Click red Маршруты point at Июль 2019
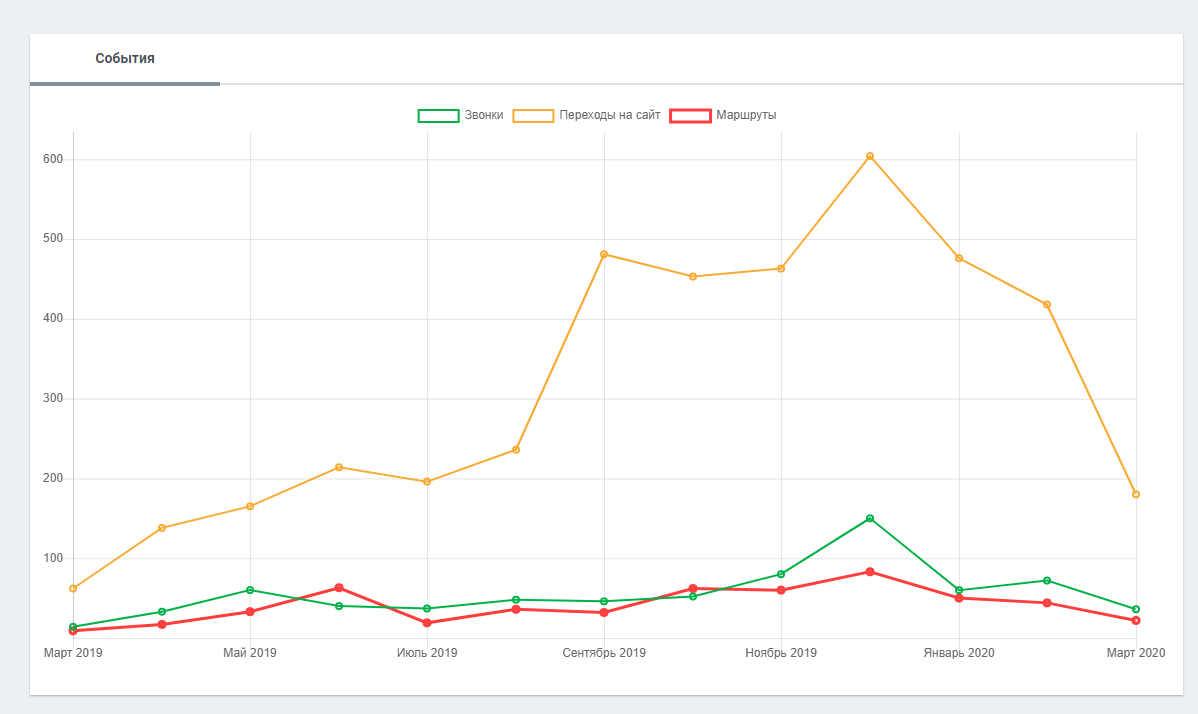 point(427,623)
